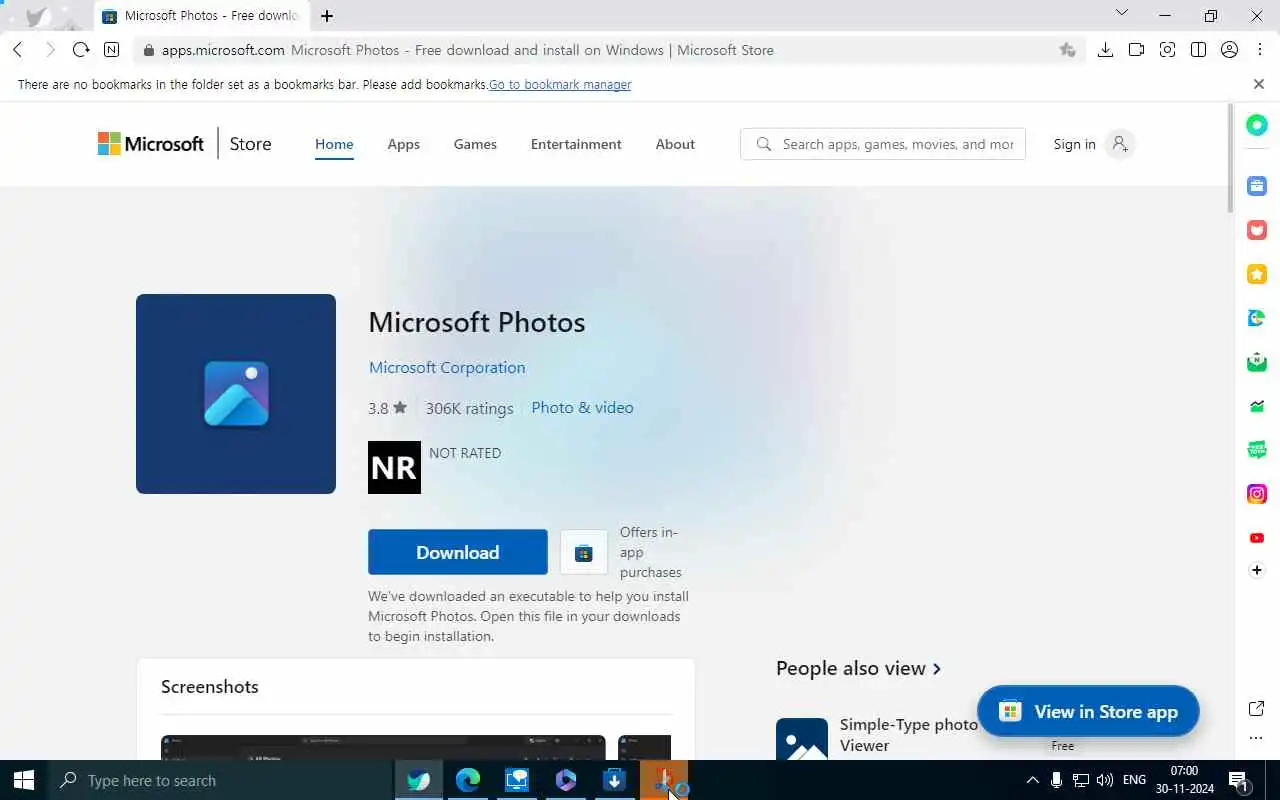This screenshot has width=1280, height=800.
Task: Open the Microsoft Store download icon in the taskbar
Action: pos(614,780)
